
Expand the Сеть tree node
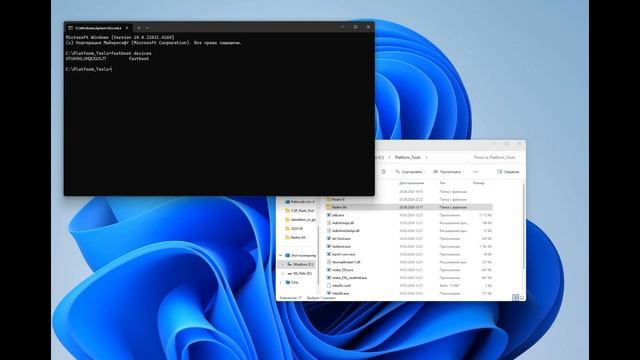pyautogui.click(x=280, y=282)
